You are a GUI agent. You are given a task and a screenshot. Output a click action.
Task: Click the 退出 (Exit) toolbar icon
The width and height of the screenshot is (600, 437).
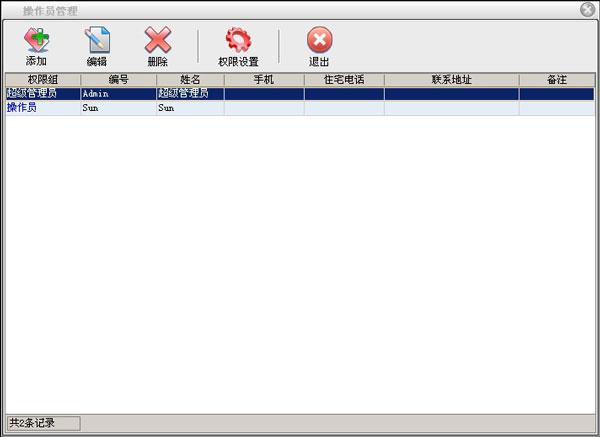[x=319, y=41]
